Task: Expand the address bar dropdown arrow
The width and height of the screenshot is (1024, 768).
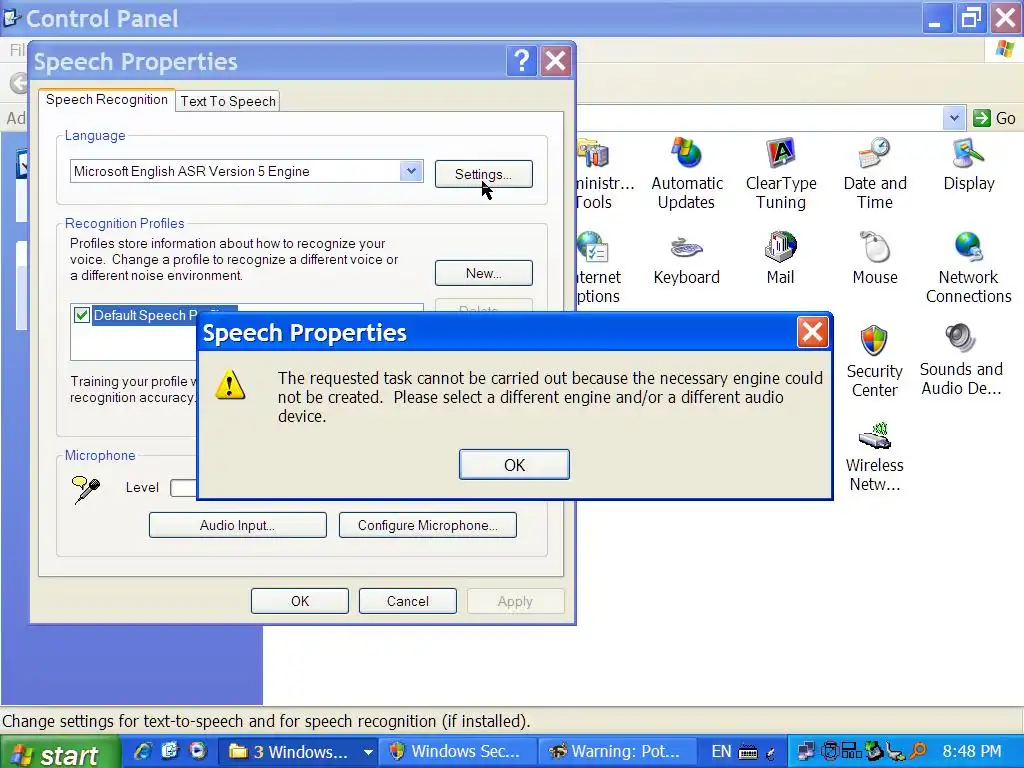Action: pos(954,118)
